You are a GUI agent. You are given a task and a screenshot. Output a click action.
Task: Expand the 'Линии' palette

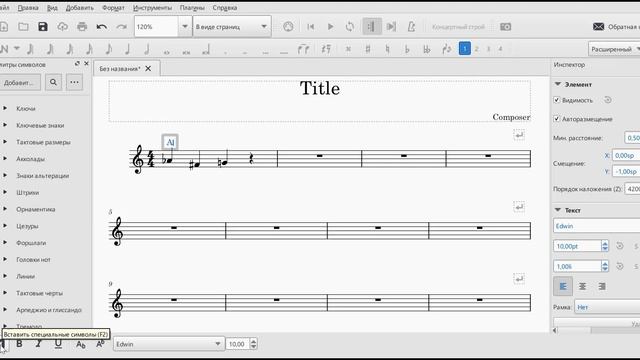(5, 276)
